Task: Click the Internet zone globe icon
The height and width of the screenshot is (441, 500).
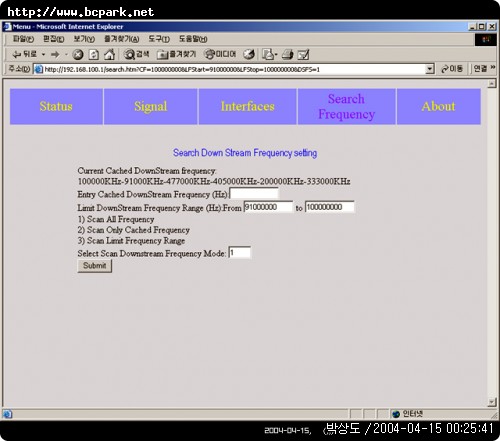Action: (396, 414)
